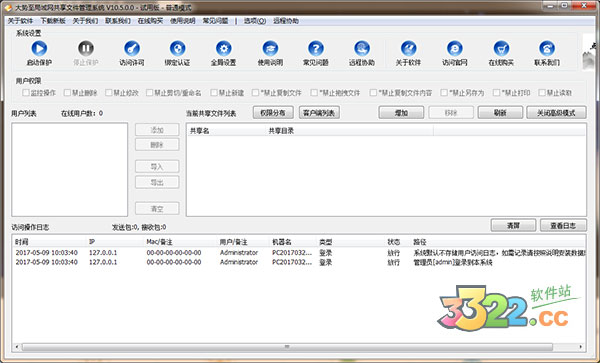Open the 下载新版 menu item

coord(53,21)
